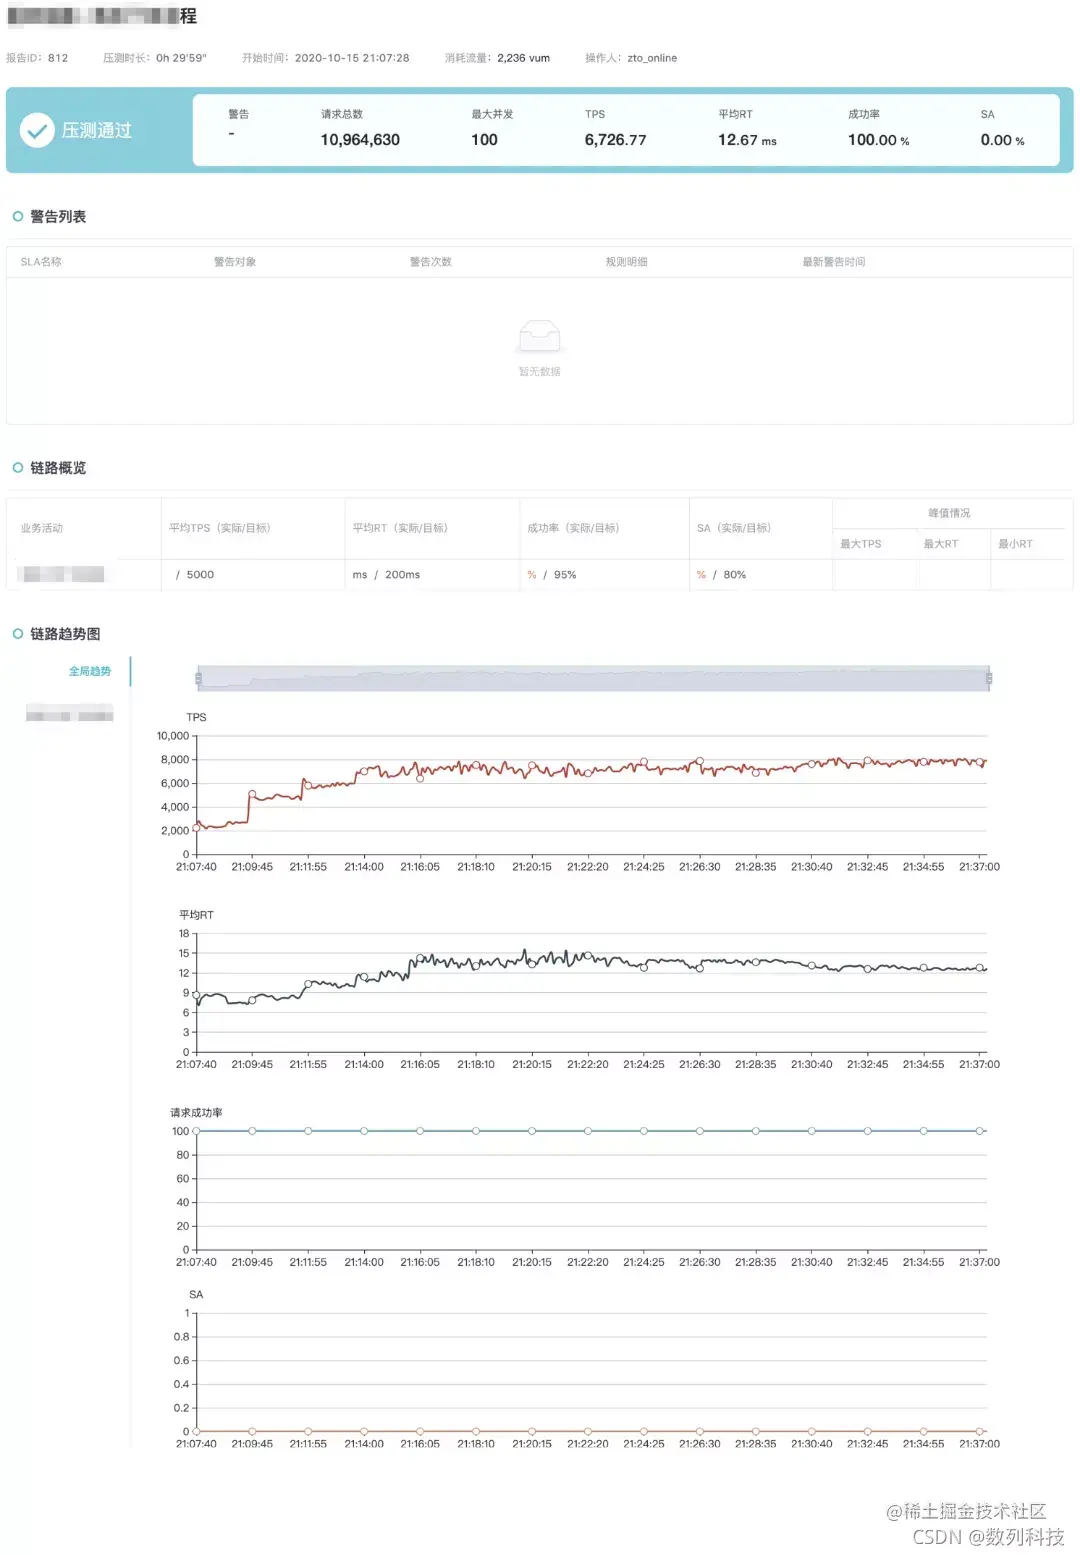Click the empty inbox no-data icon

539,336
